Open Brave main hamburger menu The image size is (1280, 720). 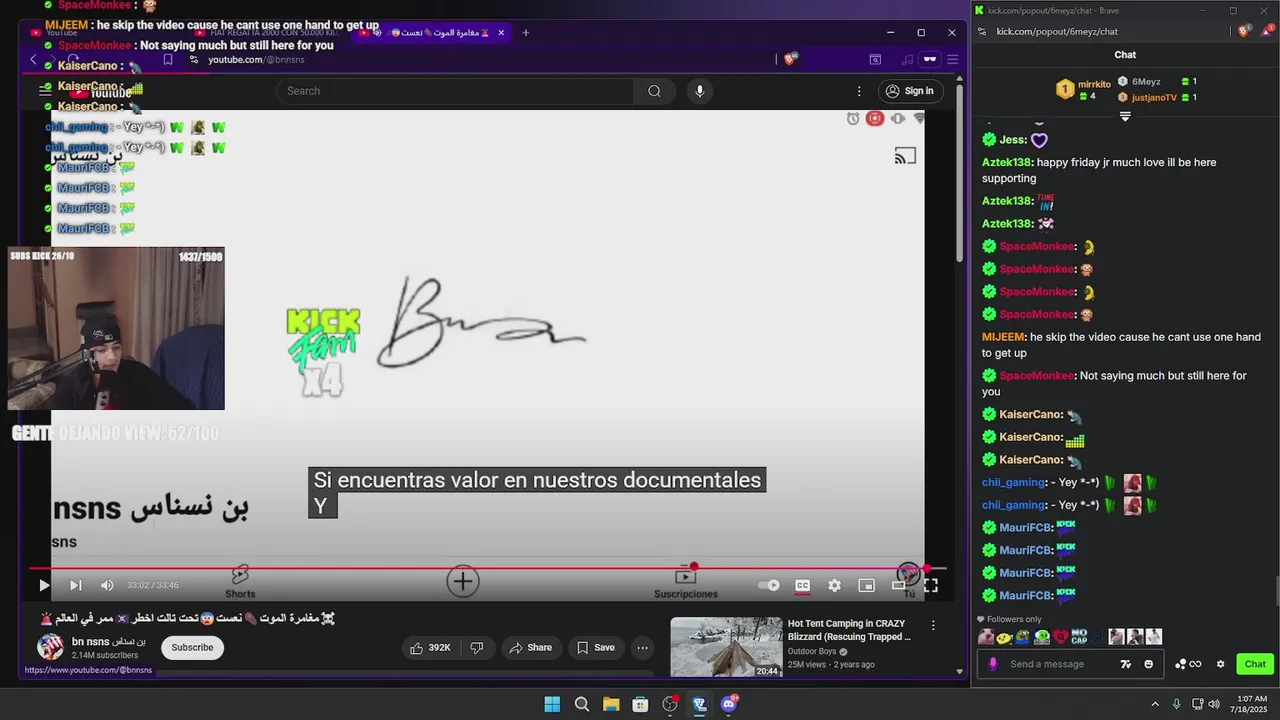coord(952,59)
